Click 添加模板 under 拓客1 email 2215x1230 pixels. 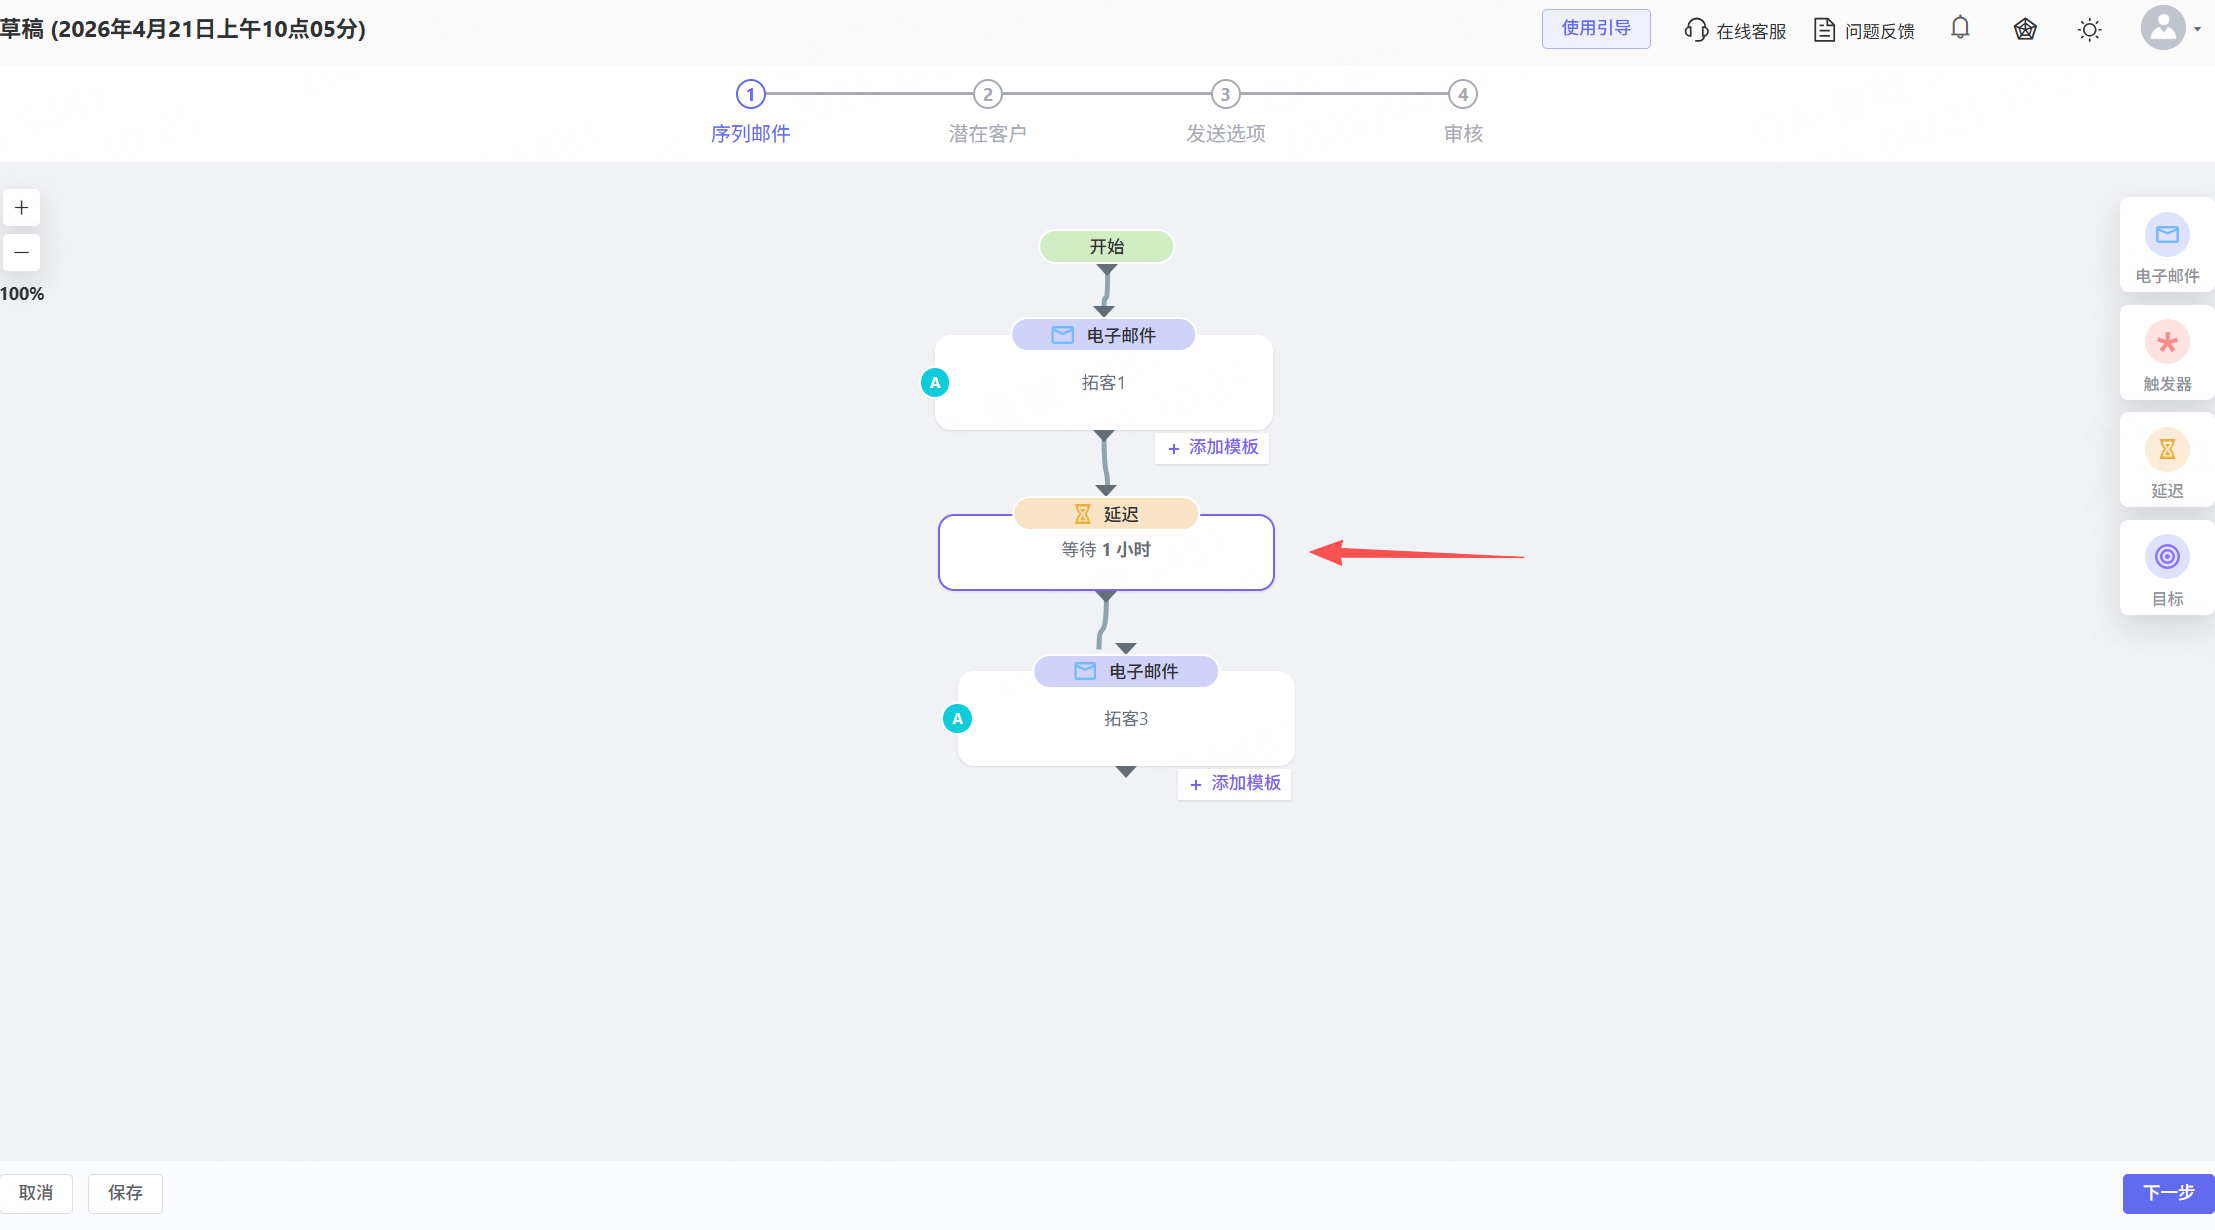(x=1213, y=448)
